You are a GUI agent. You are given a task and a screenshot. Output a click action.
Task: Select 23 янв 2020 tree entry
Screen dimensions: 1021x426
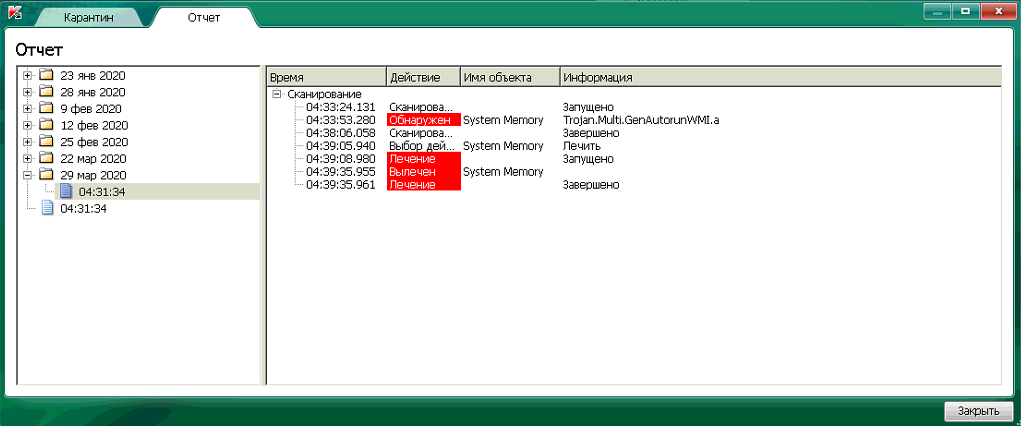coord(92,76)
